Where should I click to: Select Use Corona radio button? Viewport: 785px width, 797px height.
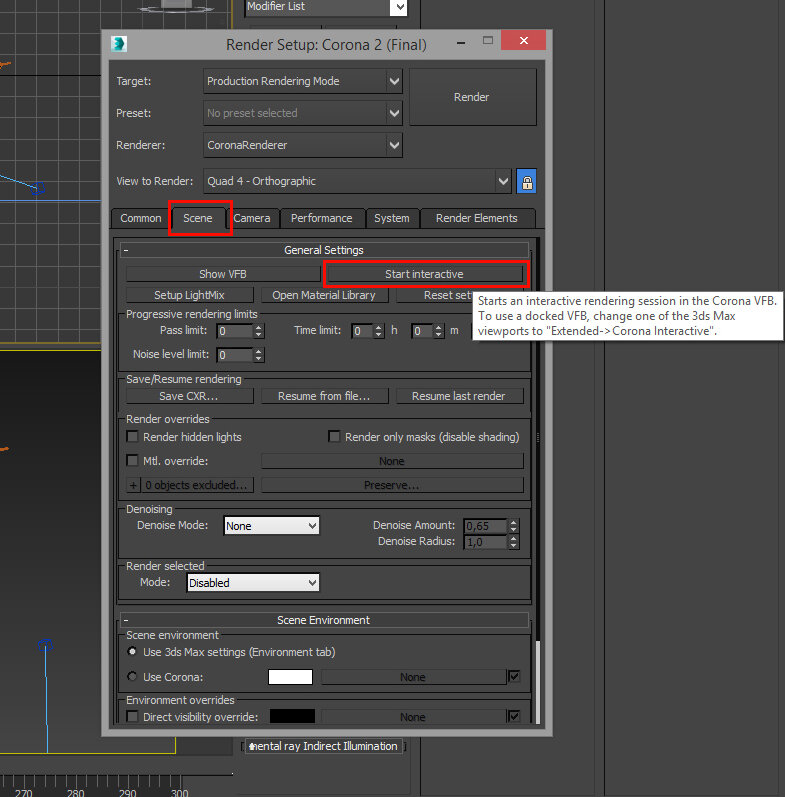(x=133, y=677)
